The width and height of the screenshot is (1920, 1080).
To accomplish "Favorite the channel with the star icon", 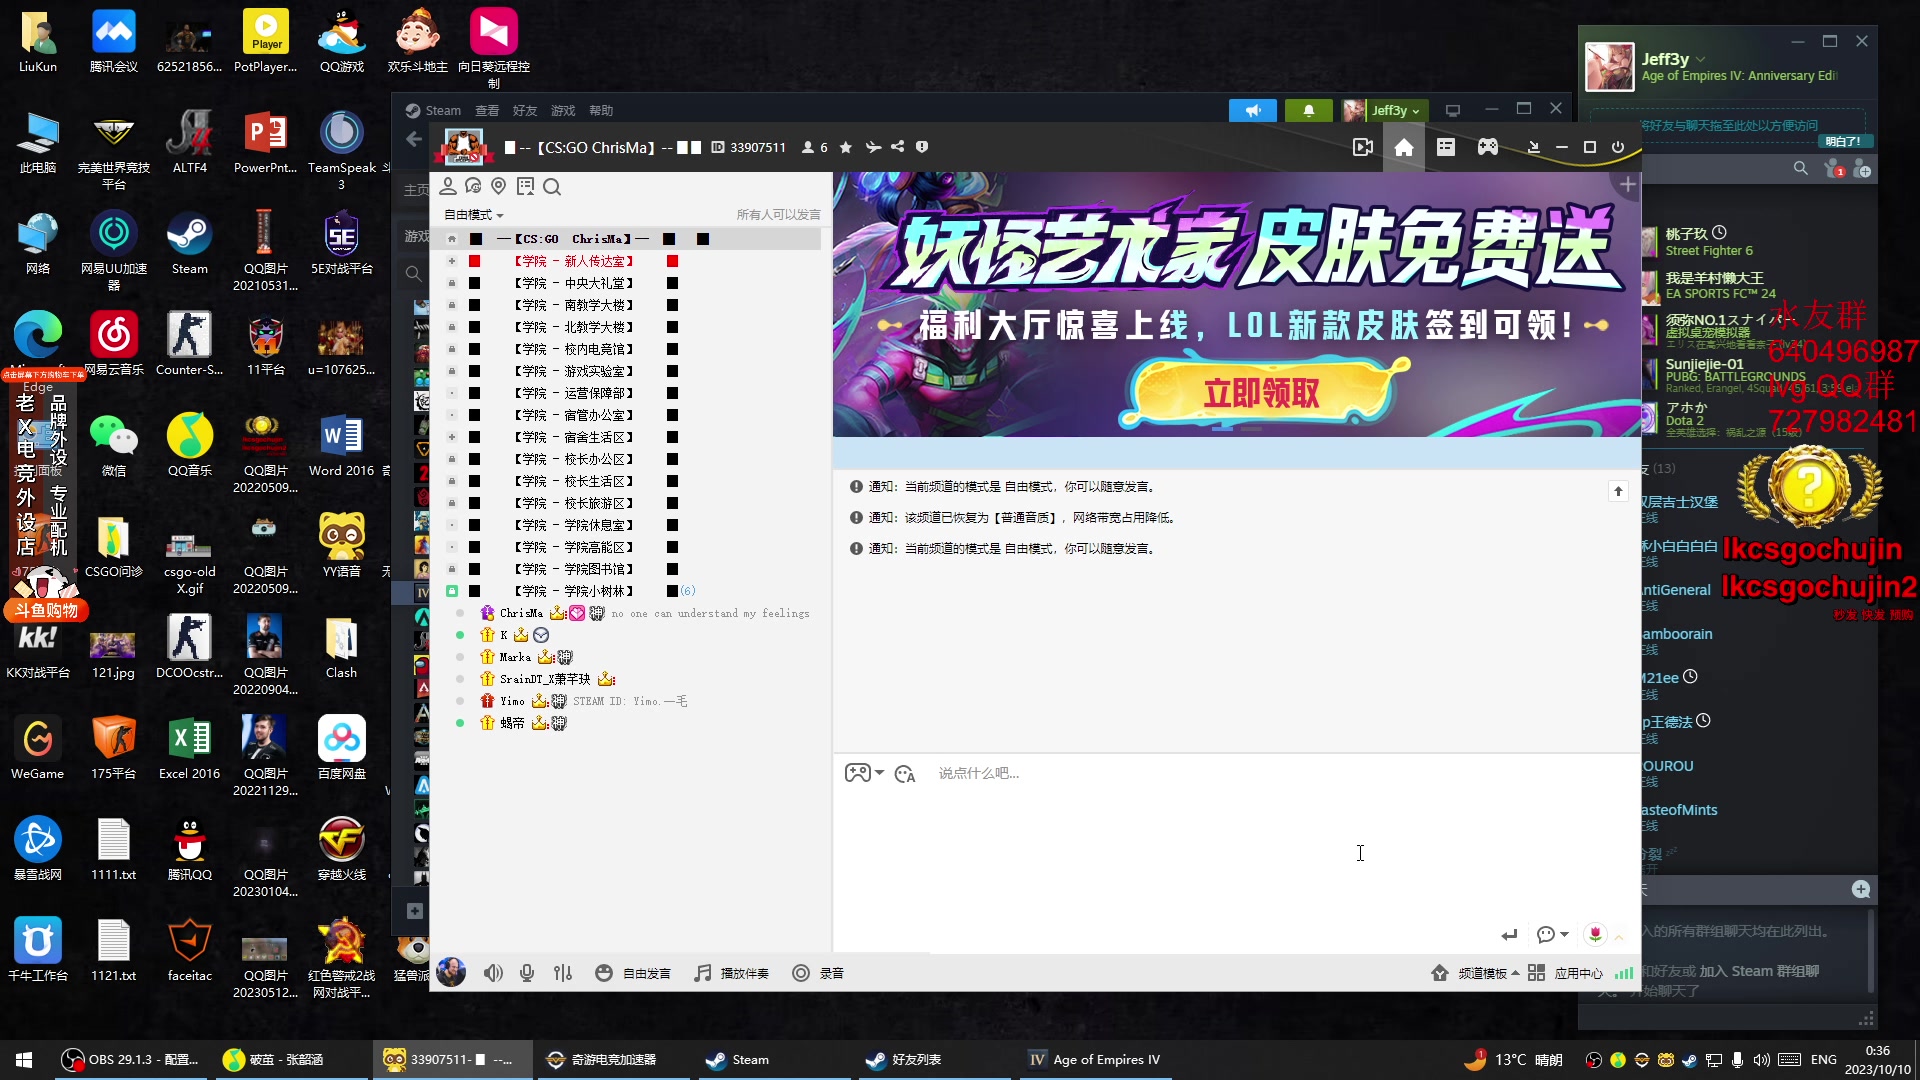I will (846, 148).
